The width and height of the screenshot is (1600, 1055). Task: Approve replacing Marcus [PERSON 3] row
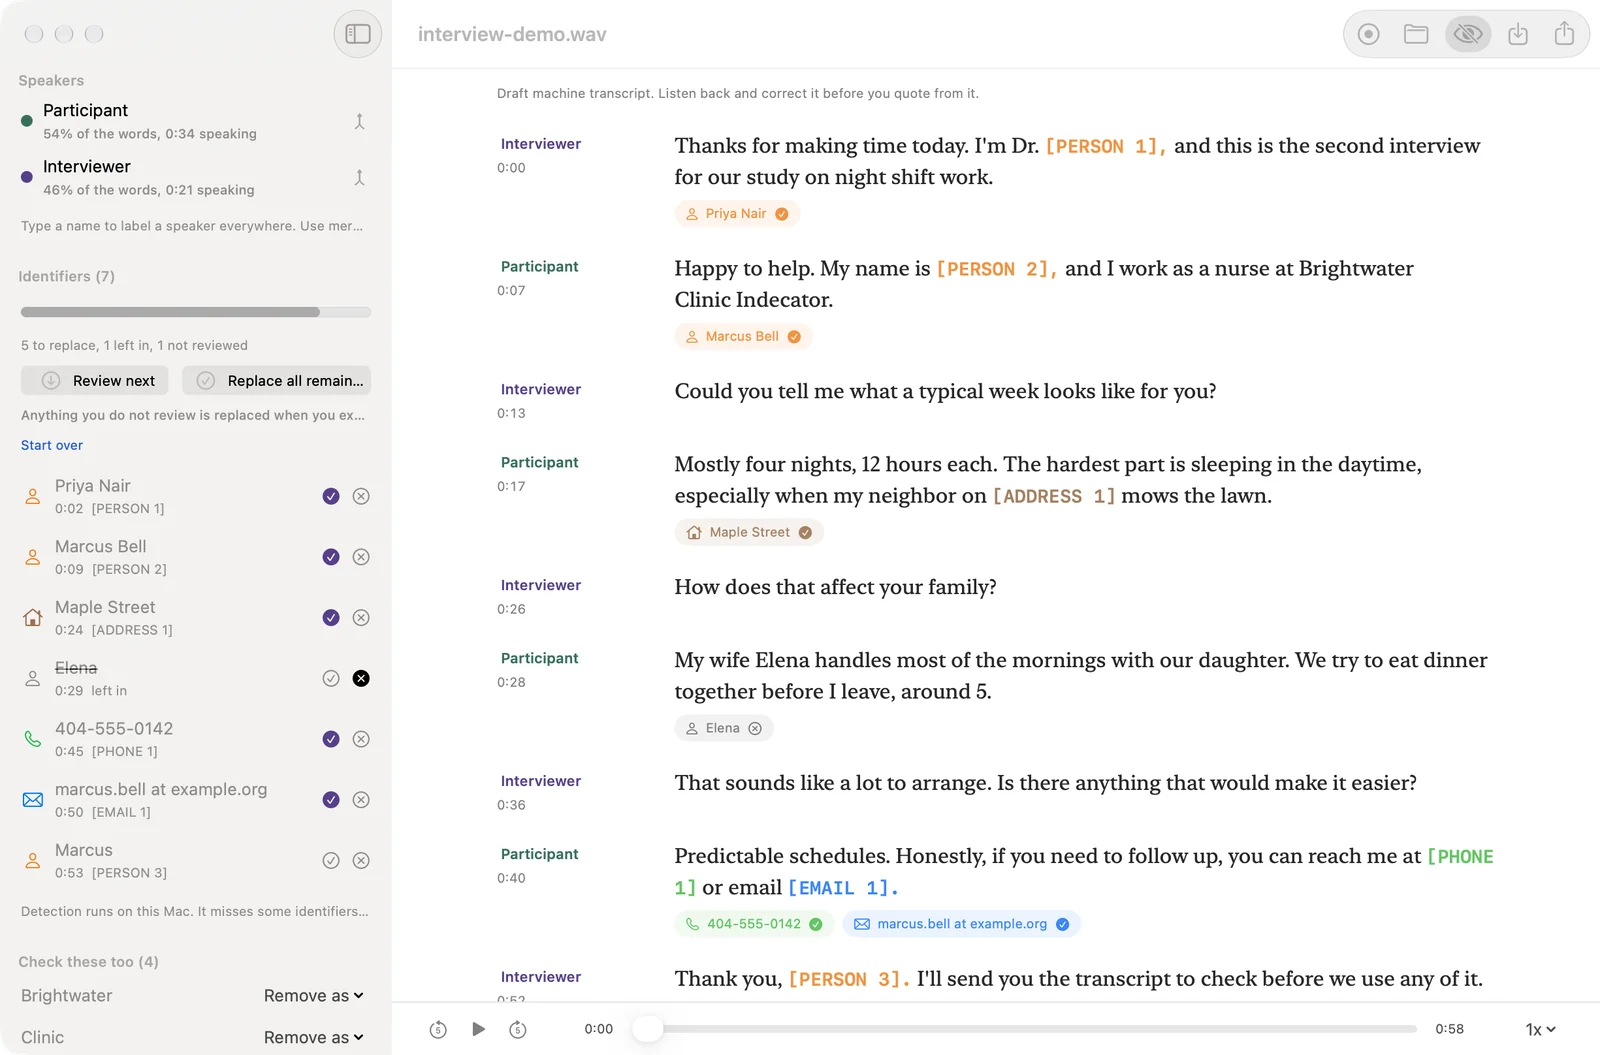(331, 860)
